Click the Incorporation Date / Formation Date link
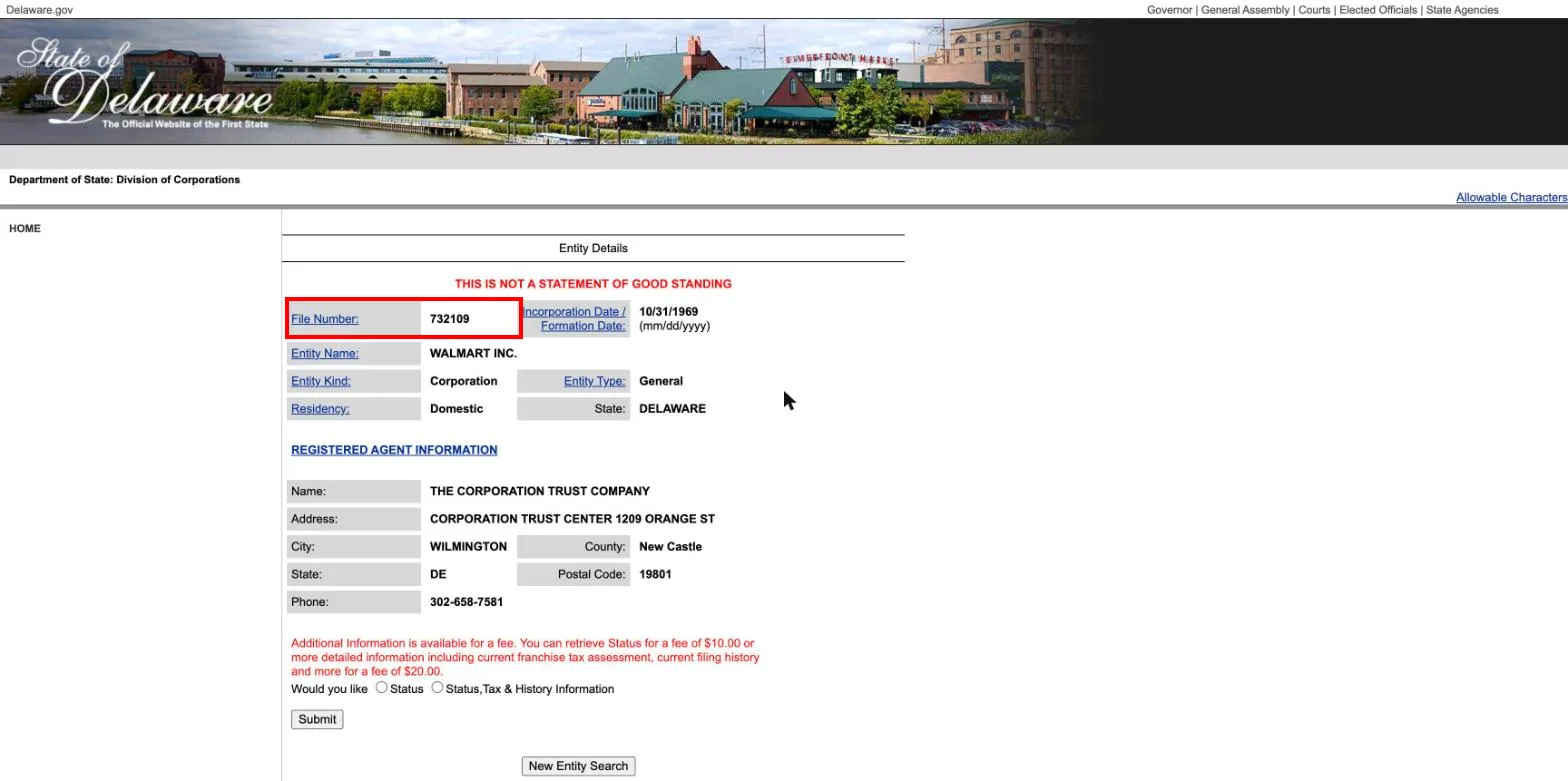Viewport: 1568px width, 781px height. point(575,319)
